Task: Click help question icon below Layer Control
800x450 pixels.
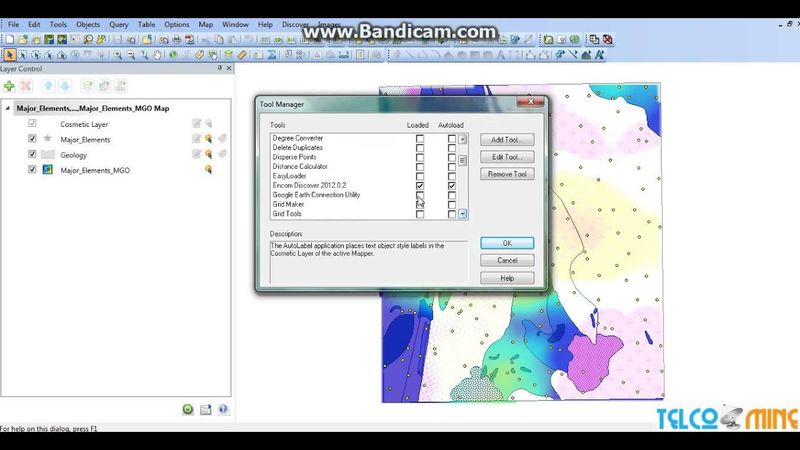Action: pos(223,409)
